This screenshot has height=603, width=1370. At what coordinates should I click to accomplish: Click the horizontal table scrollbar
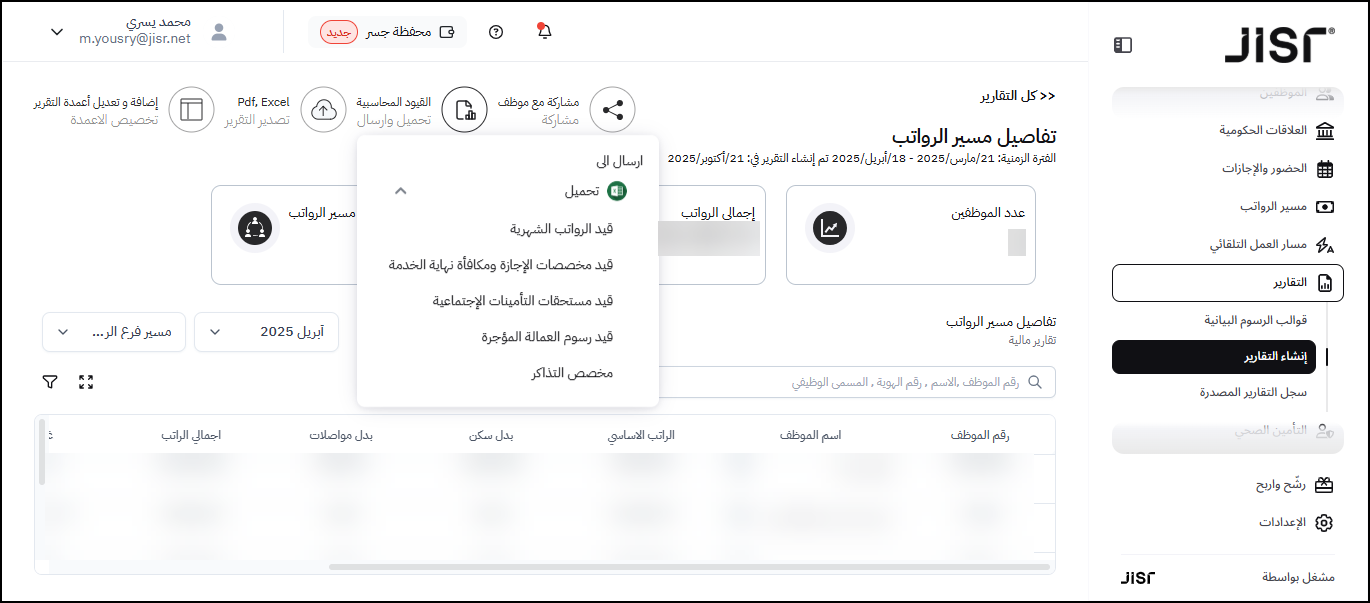(x=688, y=567)
